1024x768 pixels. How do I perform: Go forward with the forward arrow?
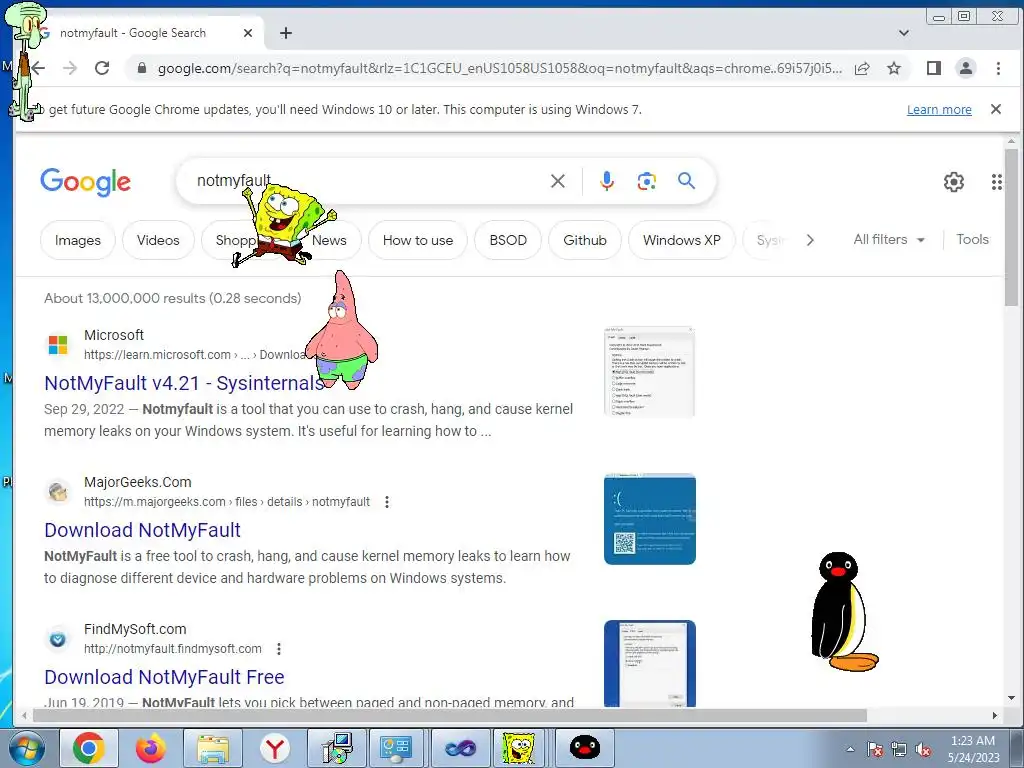tap(70, 68)
